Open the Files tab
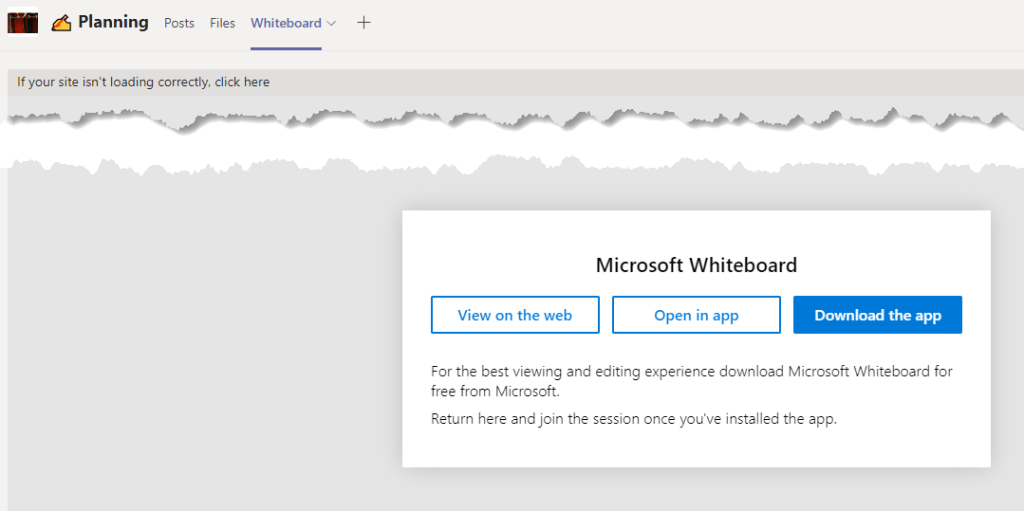Image resolution: width=1024 pixels, height=511 pixels. (x=222, y=23)
